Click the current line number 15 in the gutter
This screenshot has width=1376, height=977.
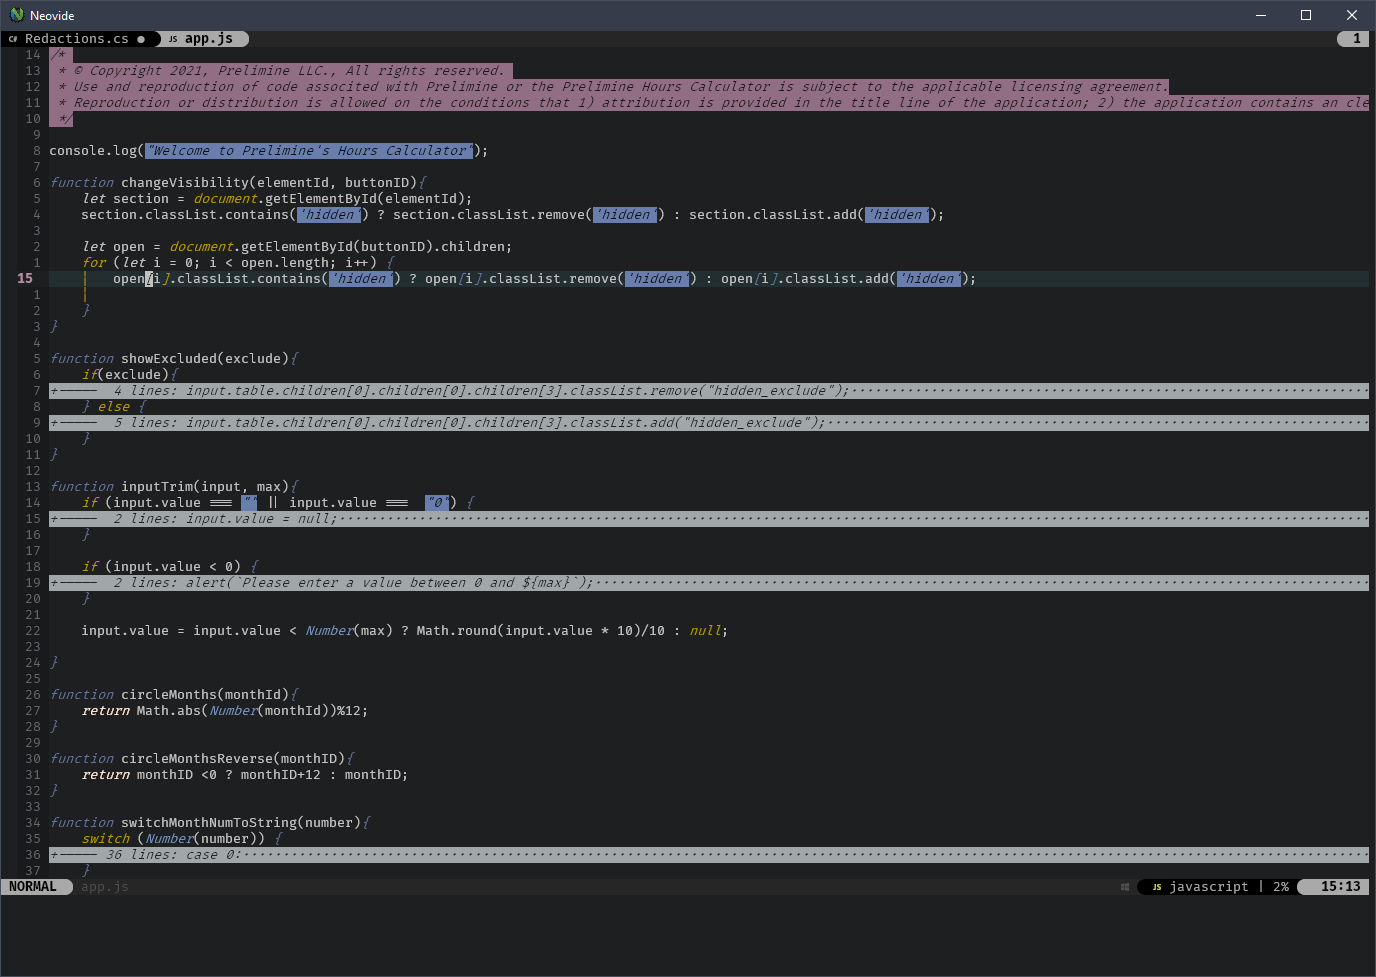point(25,279)
